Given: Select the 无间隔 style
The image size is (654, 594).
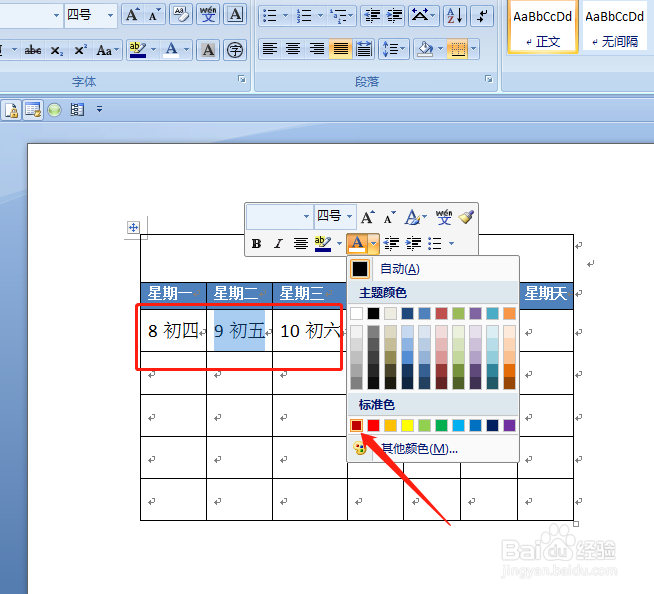Looking at the screenshot, I should click(615, 28).
